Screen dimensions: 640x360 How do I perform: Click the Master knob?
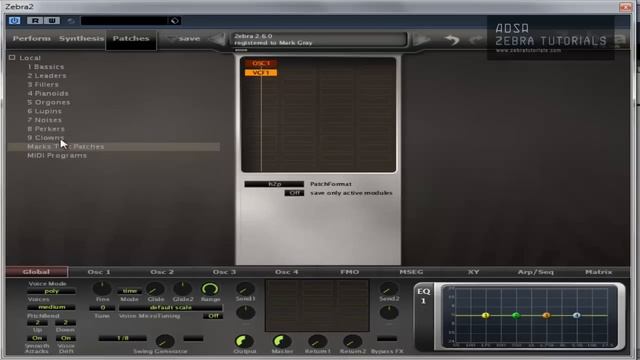pyautogui.click(x=281, y=341)
